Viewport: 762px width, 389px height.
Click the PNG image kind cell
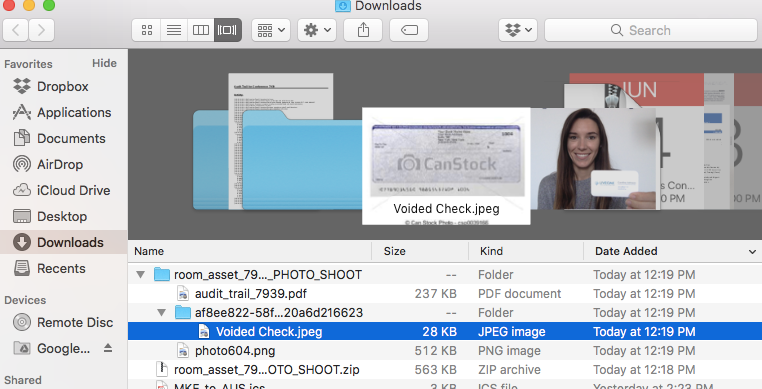coord(509,351)
